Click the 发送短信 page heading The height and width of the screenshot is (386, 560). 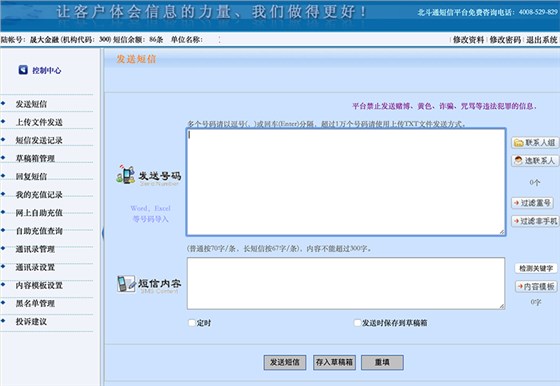pyautogui.click(x=136, y=59)
